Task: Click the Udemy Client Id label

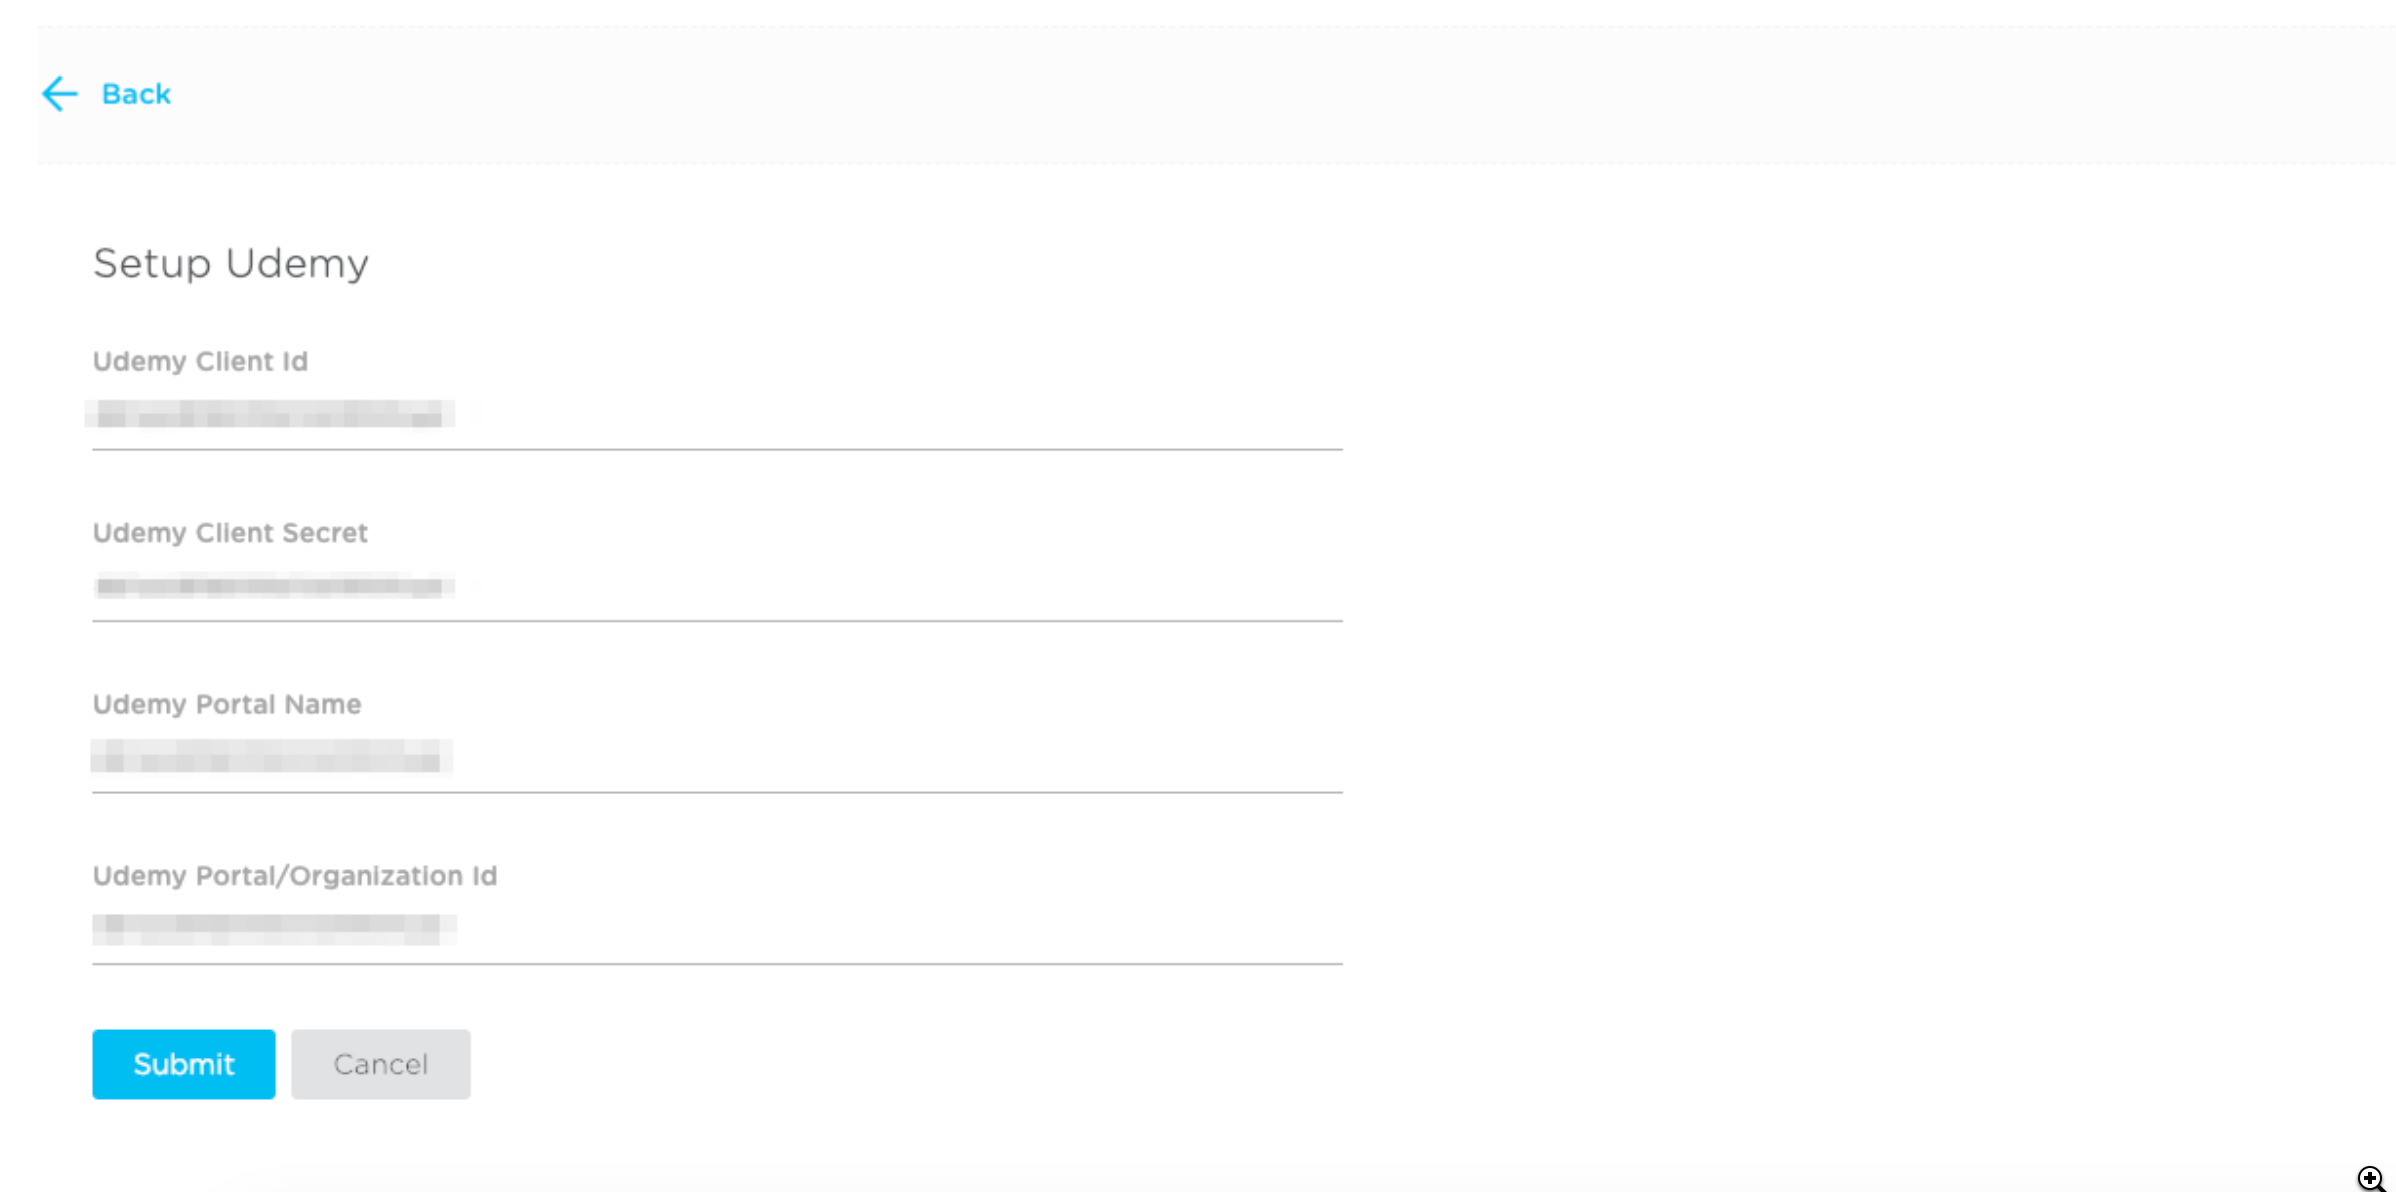Action: (x=200, y=361)
